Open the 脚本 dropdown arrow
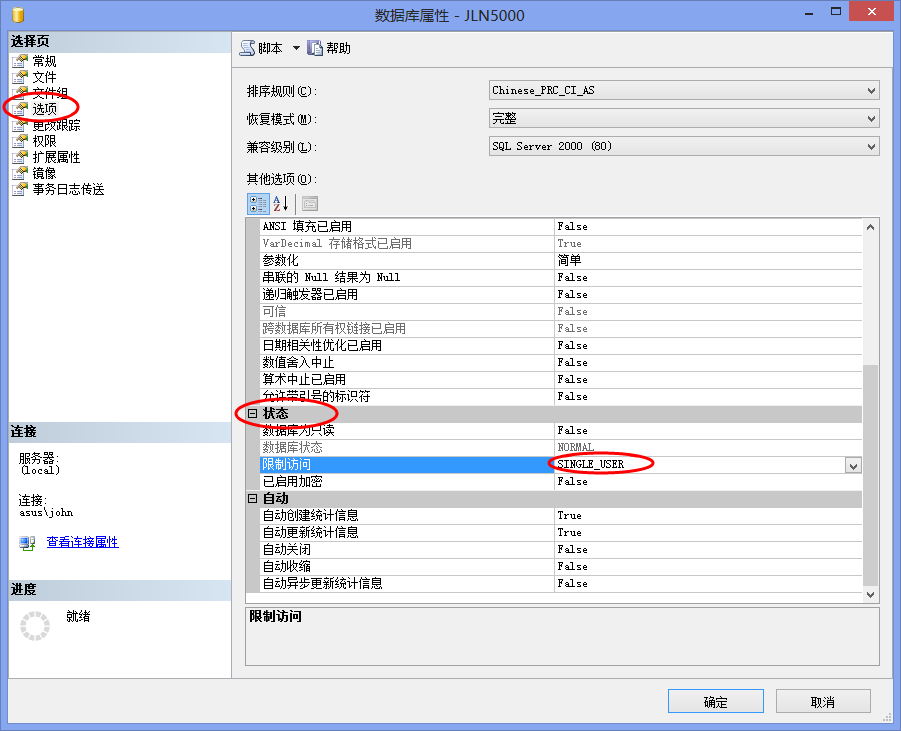The height and width of the screenshot is (731, 901). (296, 48)
